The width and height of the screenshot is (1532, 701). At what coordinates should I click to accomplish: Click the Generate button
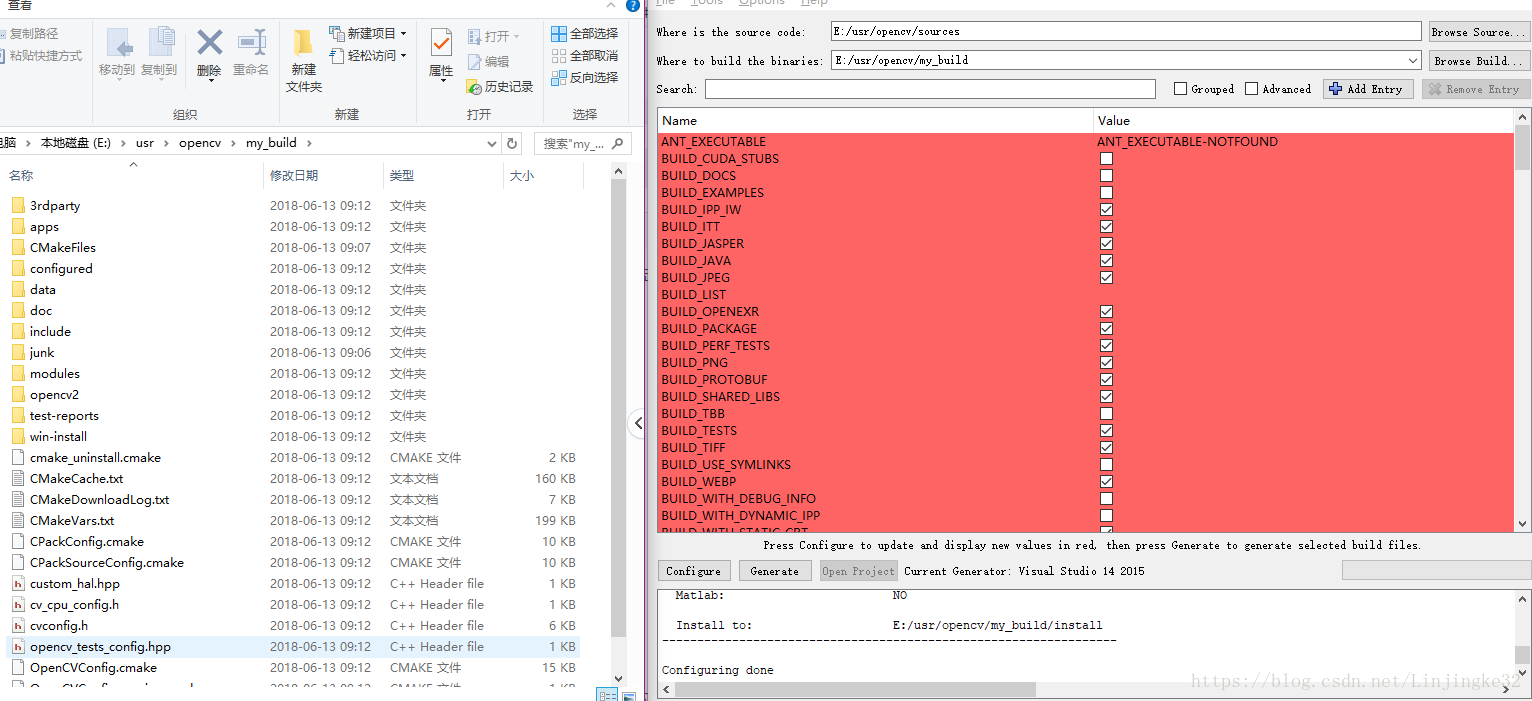point(775,571)
